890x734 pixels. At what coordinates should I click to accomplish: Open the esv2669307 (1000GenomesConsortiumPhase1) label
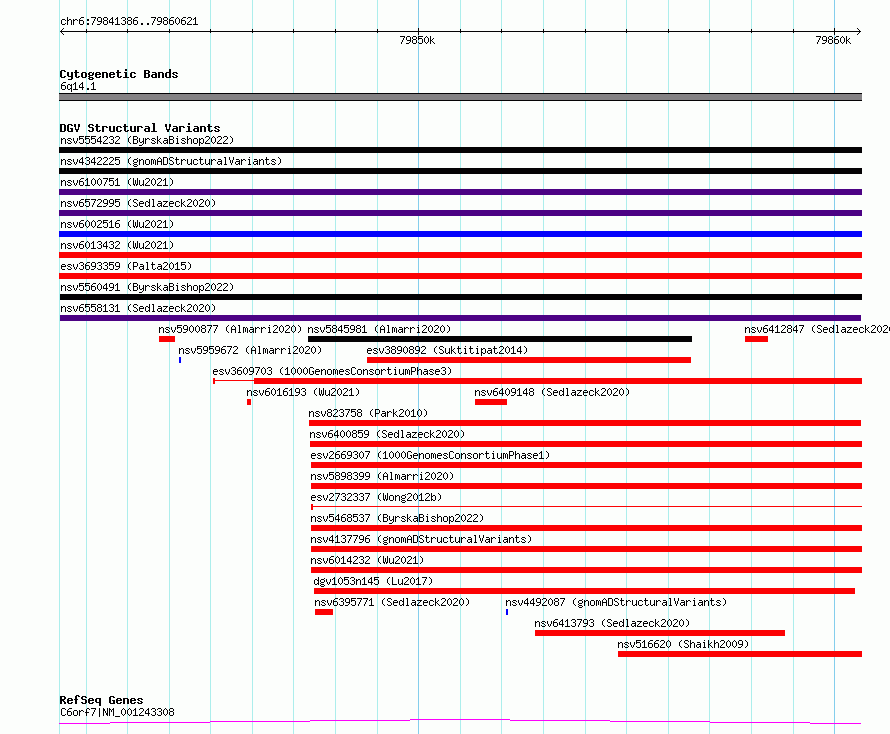430,455
